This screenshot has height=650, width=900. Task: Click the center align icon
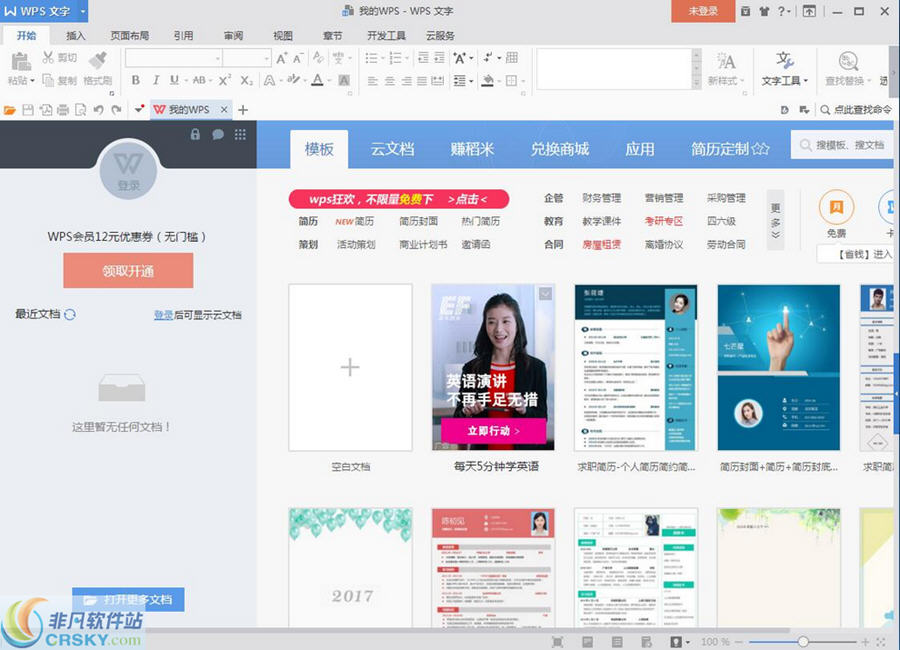click(390, 81)
